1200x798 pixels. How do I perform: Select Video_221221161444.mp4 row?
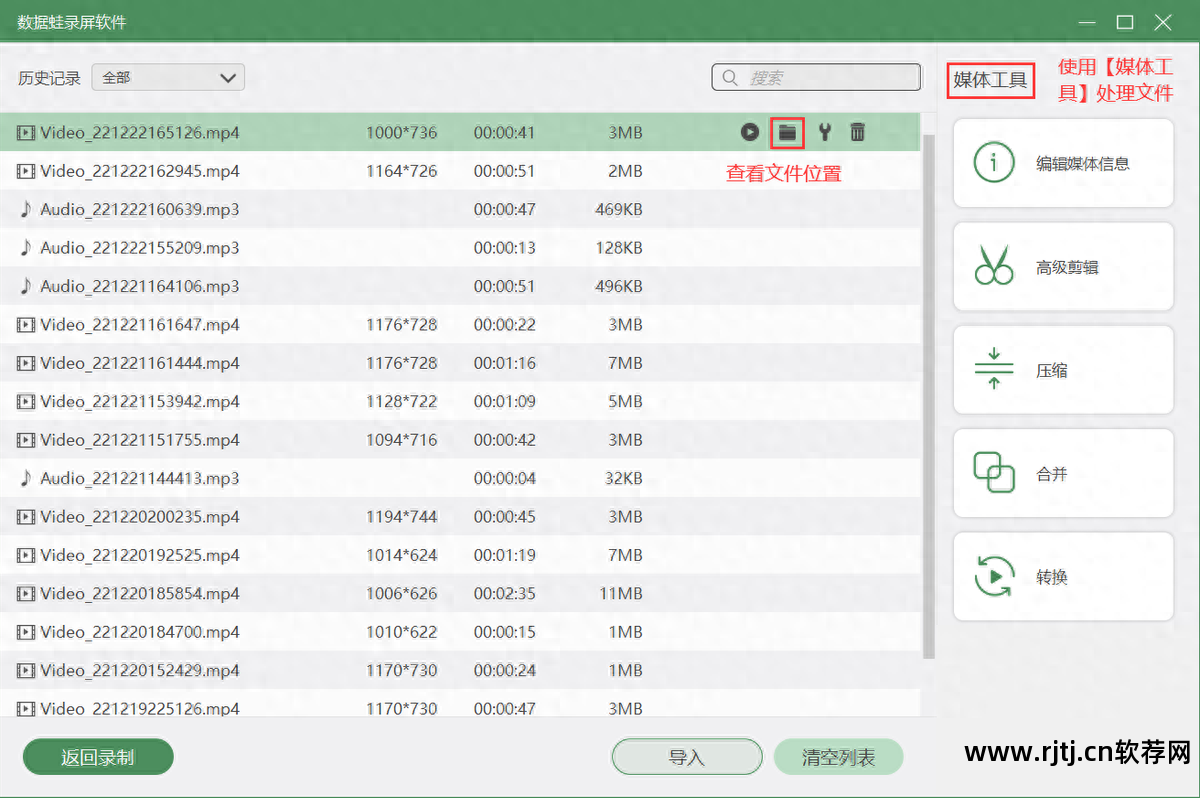(460, 363)
